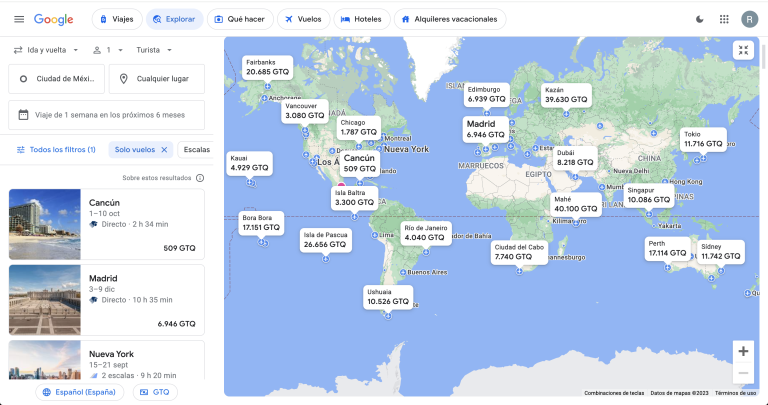768x405 pixels.
Task: Collapse the map fullscreen toggle icon
Action: pyautogui.click(x=743, y=50)
